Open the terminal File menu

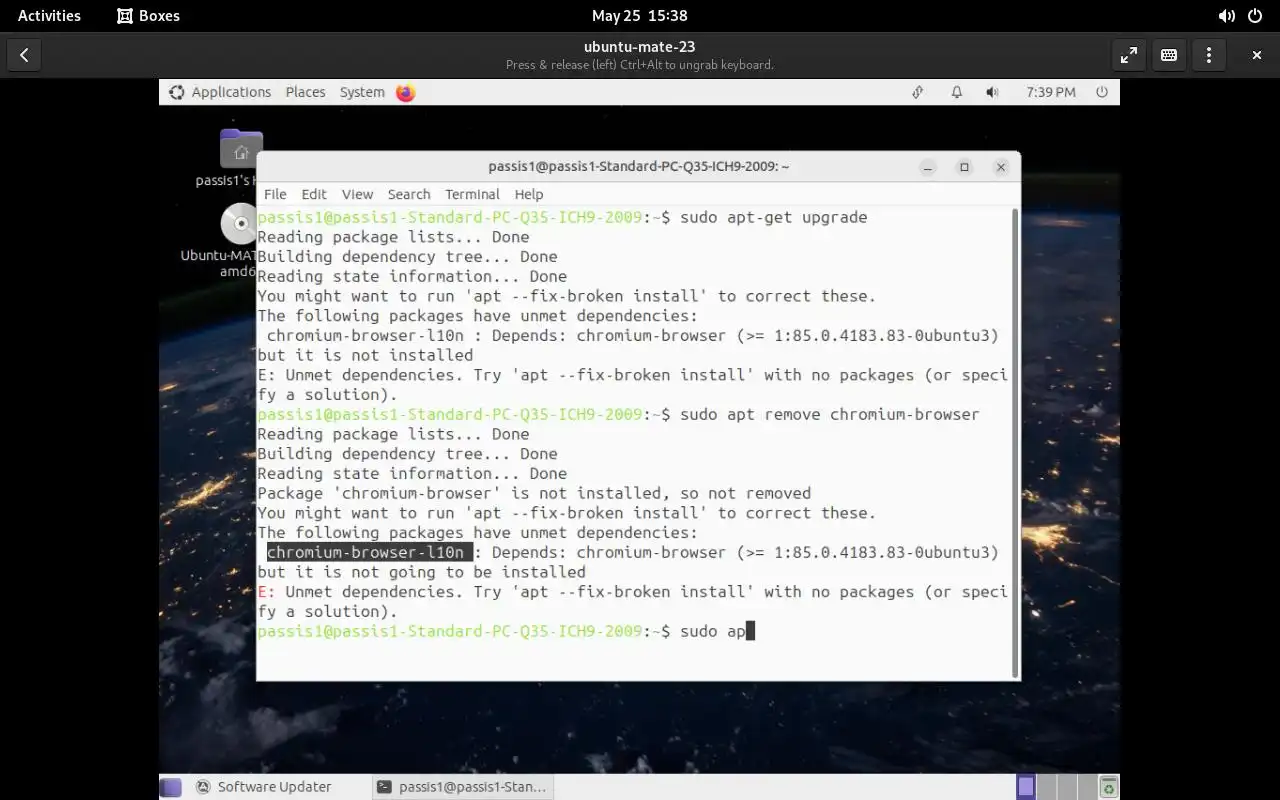[x=275, y=194]
